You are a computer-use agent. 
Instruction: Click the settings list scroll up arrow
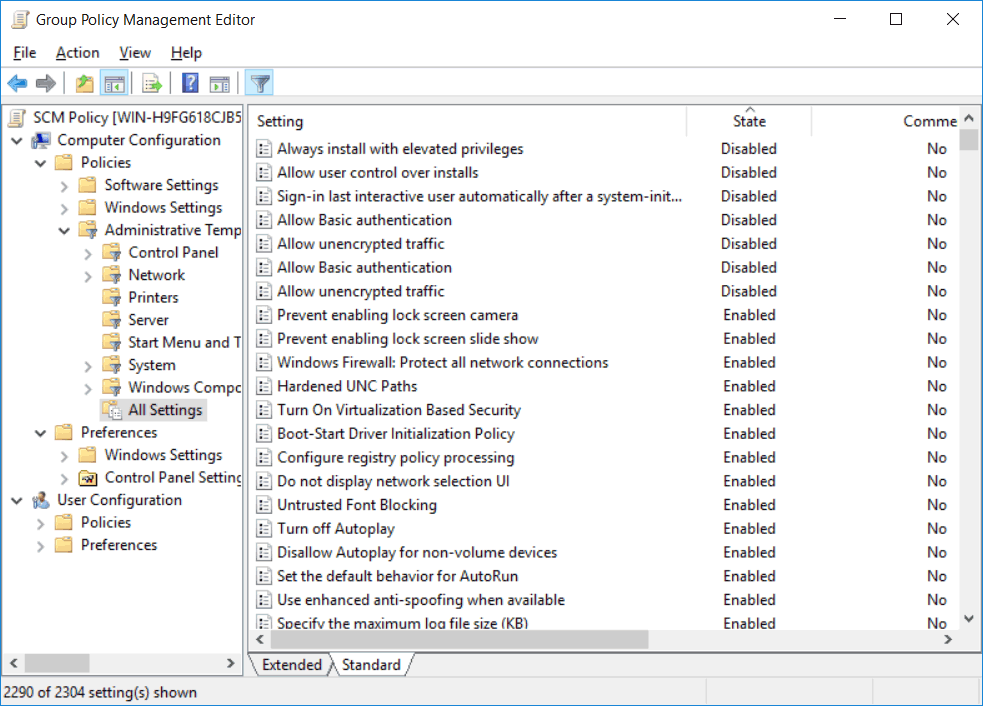pos(969,118)
